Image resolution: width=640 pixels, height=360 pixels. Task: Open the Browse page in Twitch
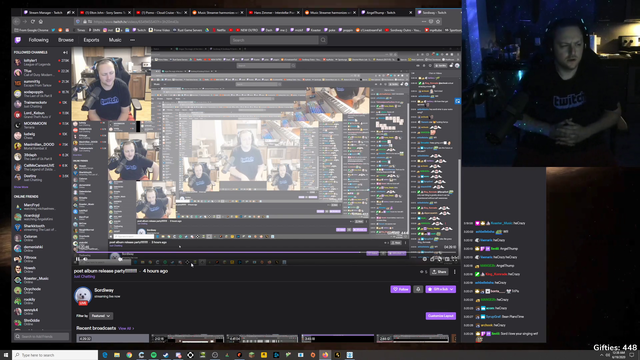(66, 40)
